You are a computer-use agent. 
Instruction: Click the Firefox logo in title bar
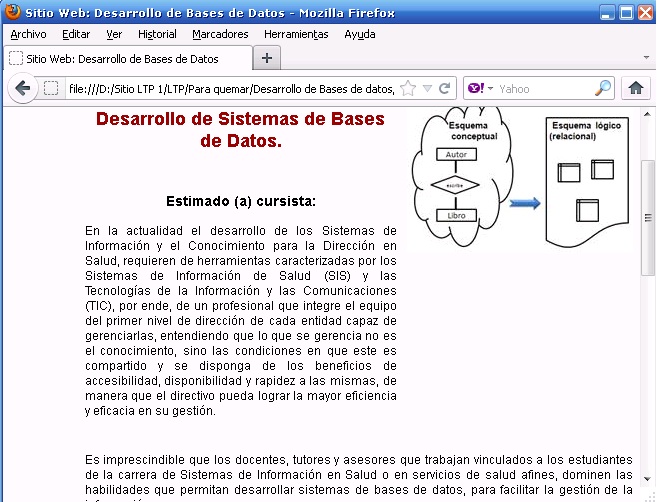click(x=12, y=13)
